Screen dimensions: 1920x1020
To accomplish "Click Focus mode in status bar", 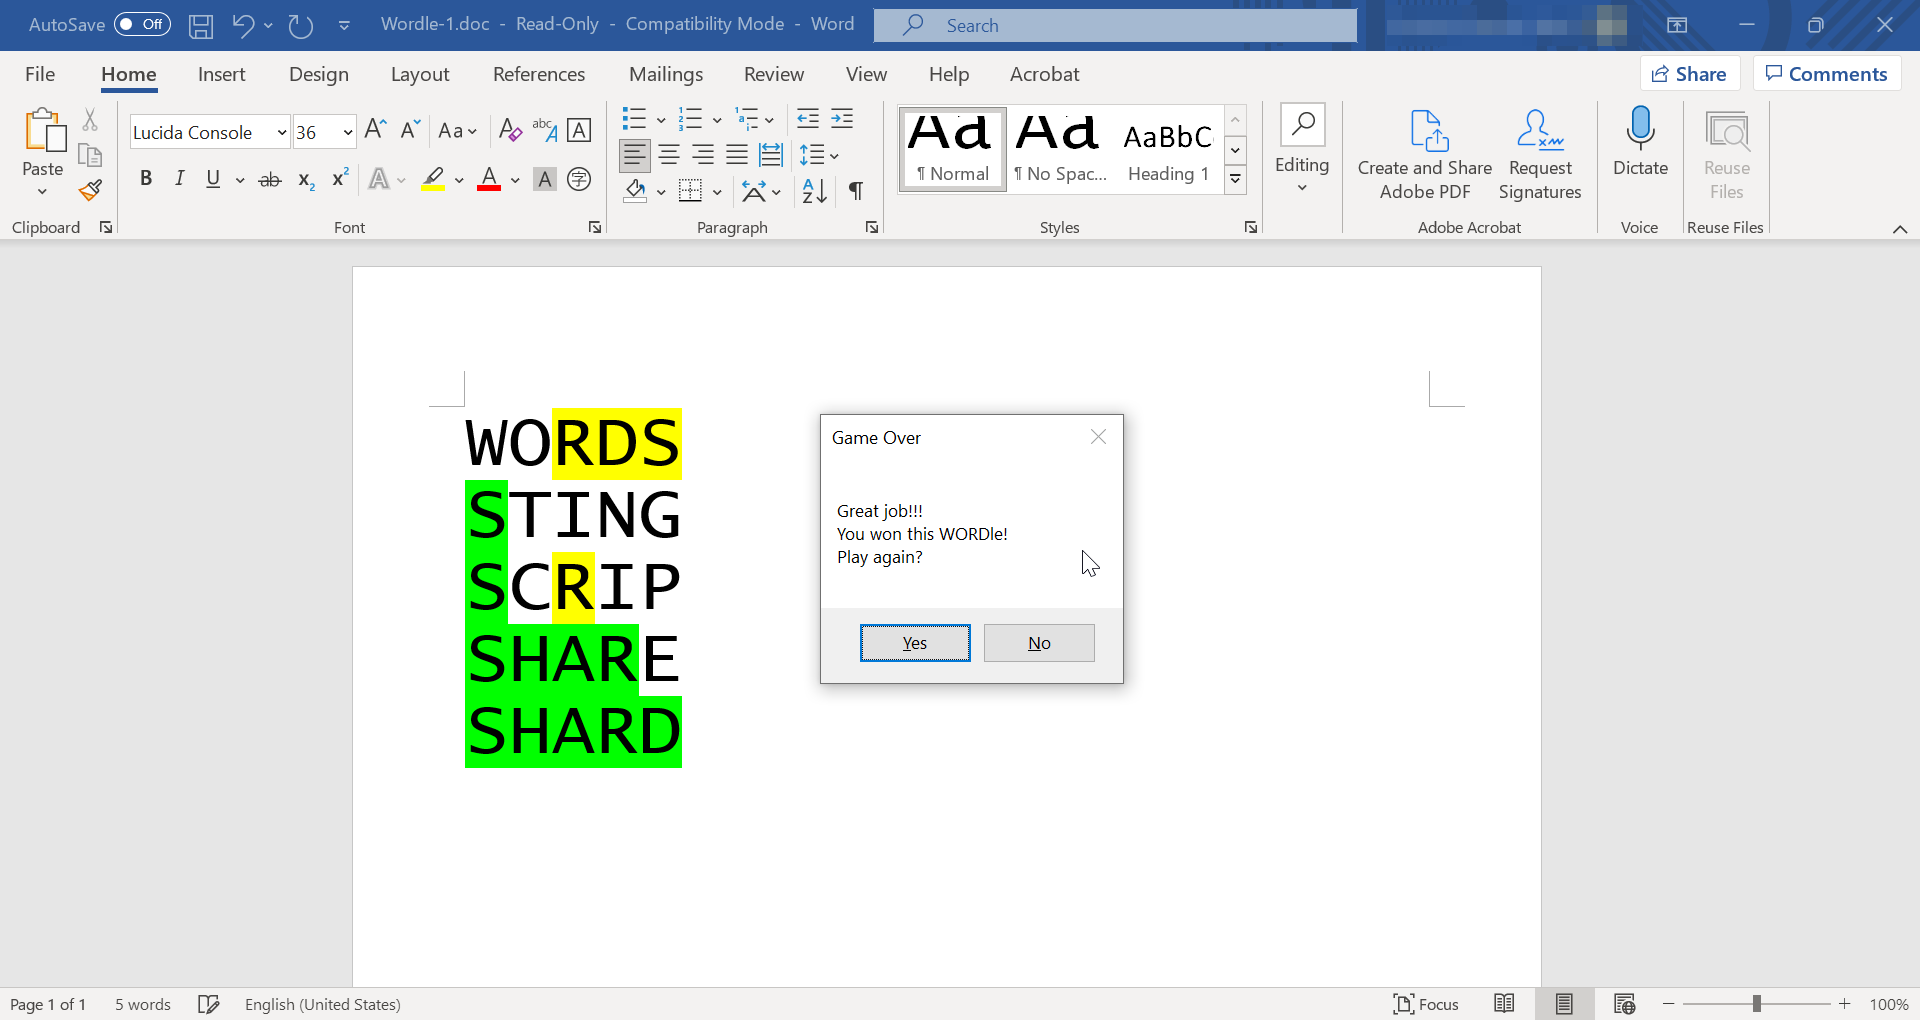I will pos(1426,1004).
